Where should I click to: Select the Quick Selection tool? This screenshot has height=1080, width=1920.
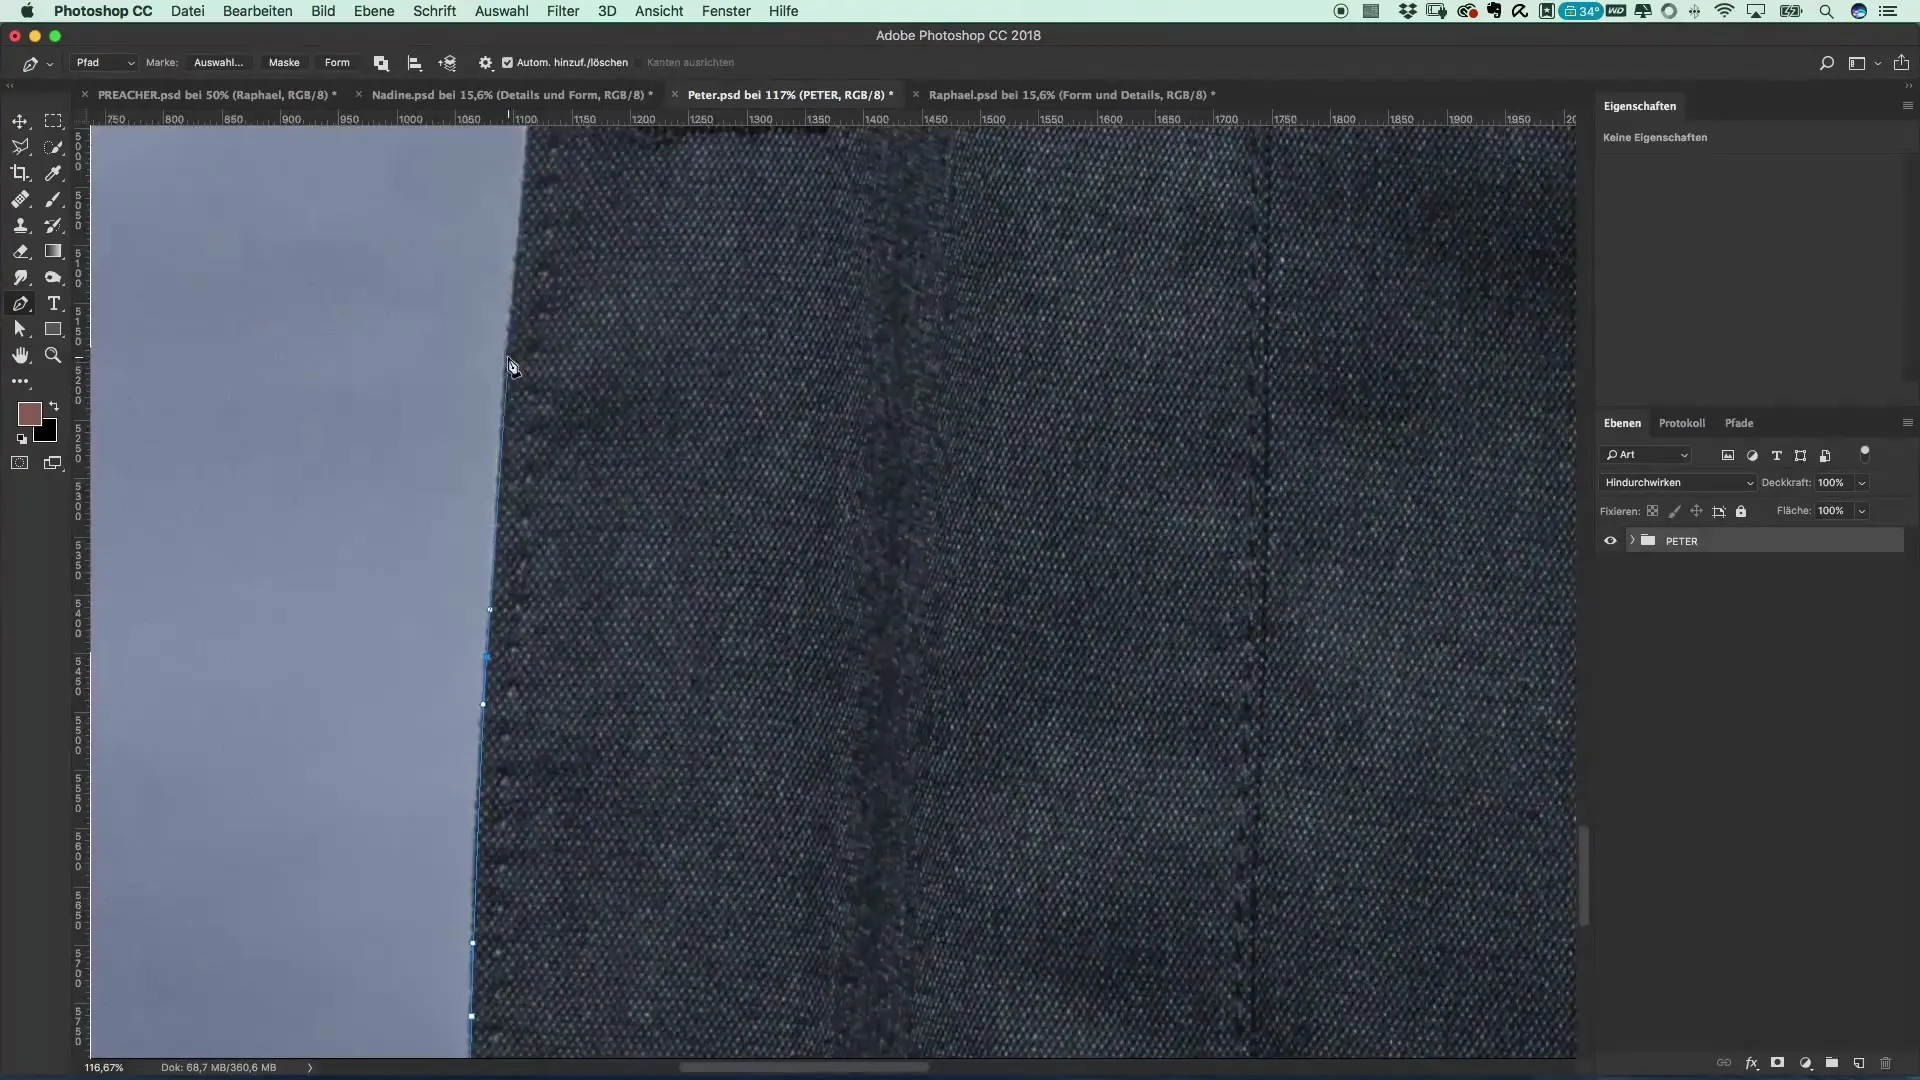coord(53,147)
